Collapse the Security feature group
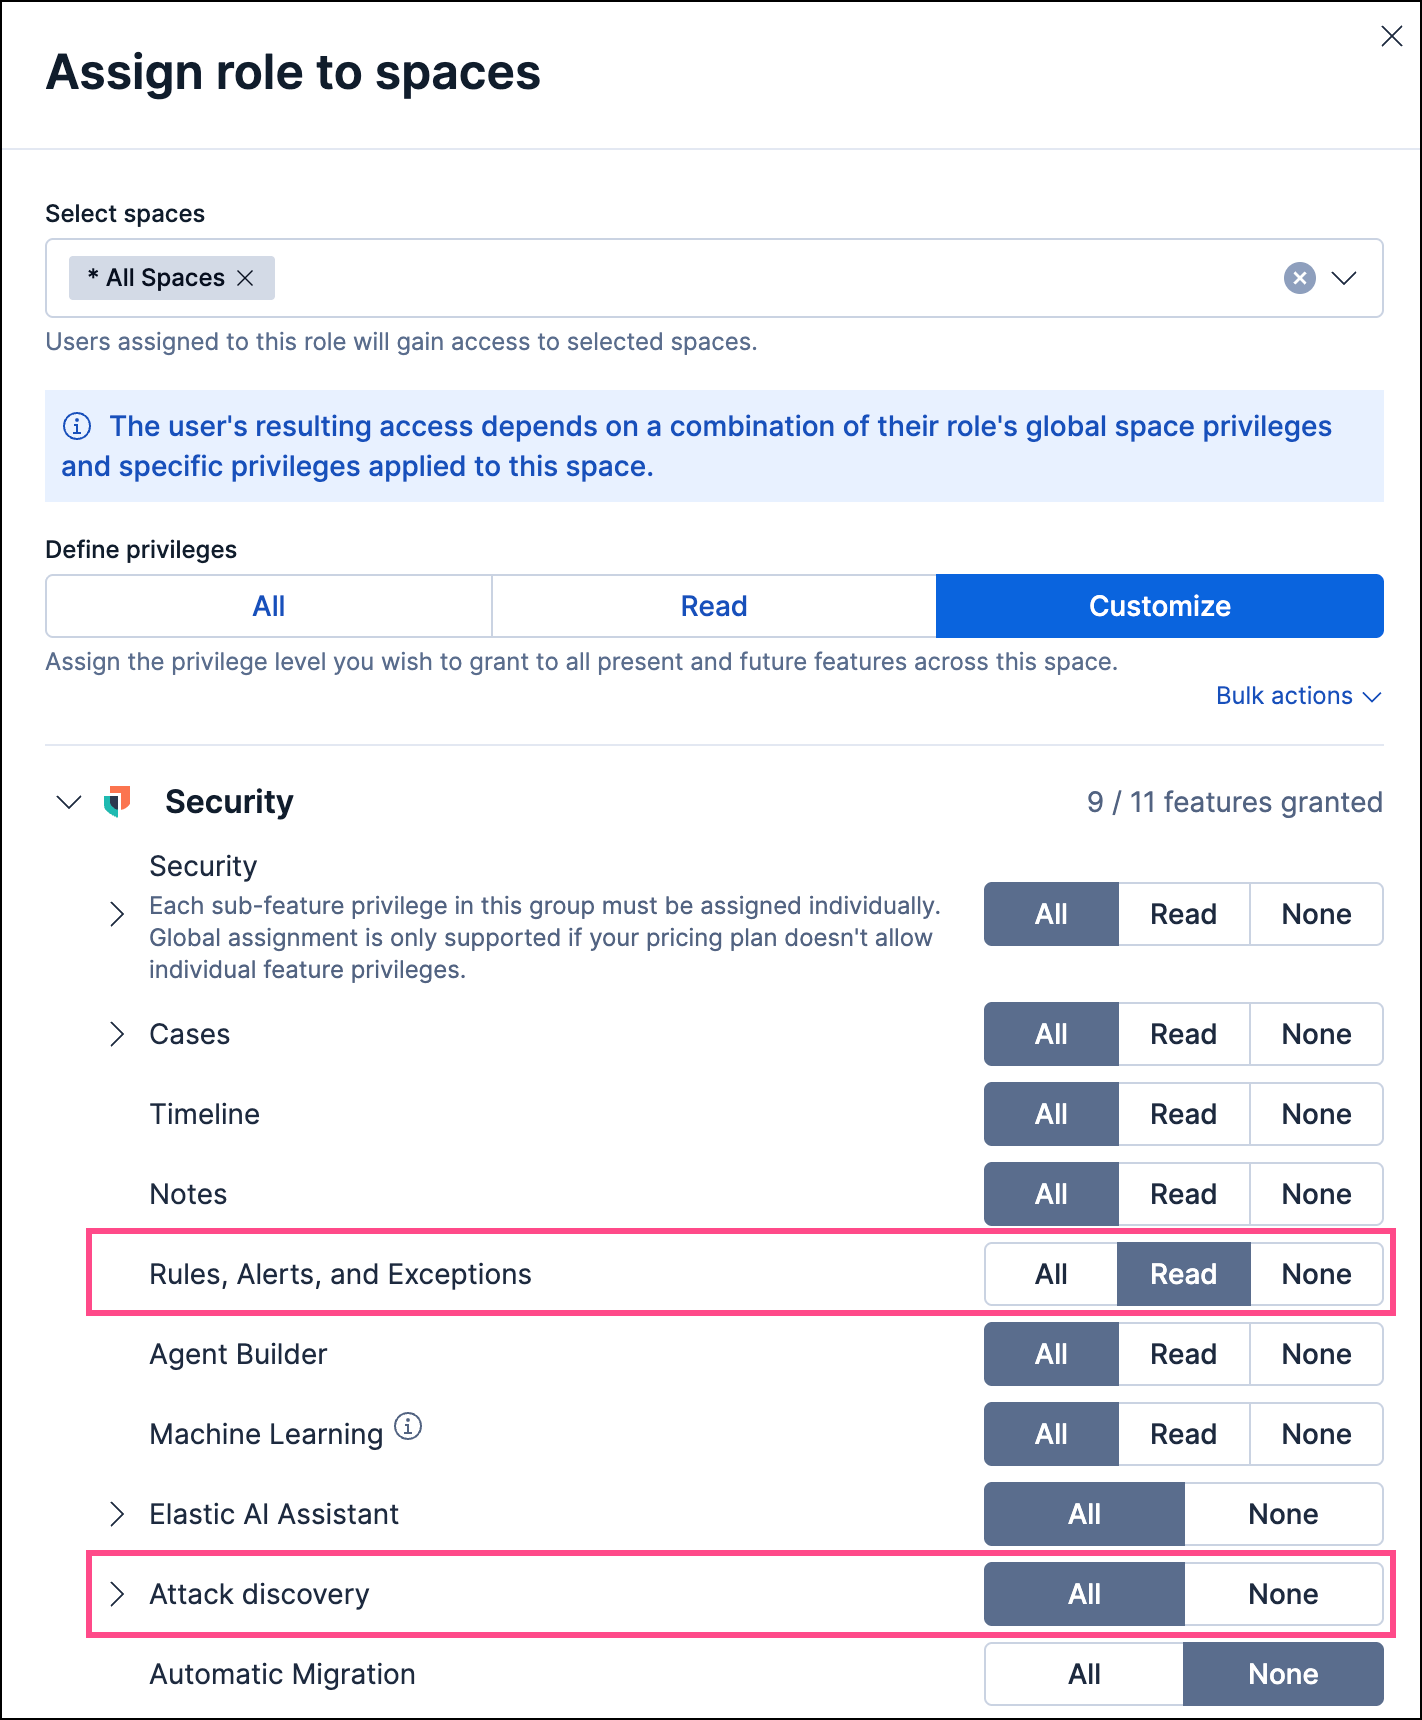Viewport: 1422px width, 1720px height. pyautogui.click(x=67, y=801)
